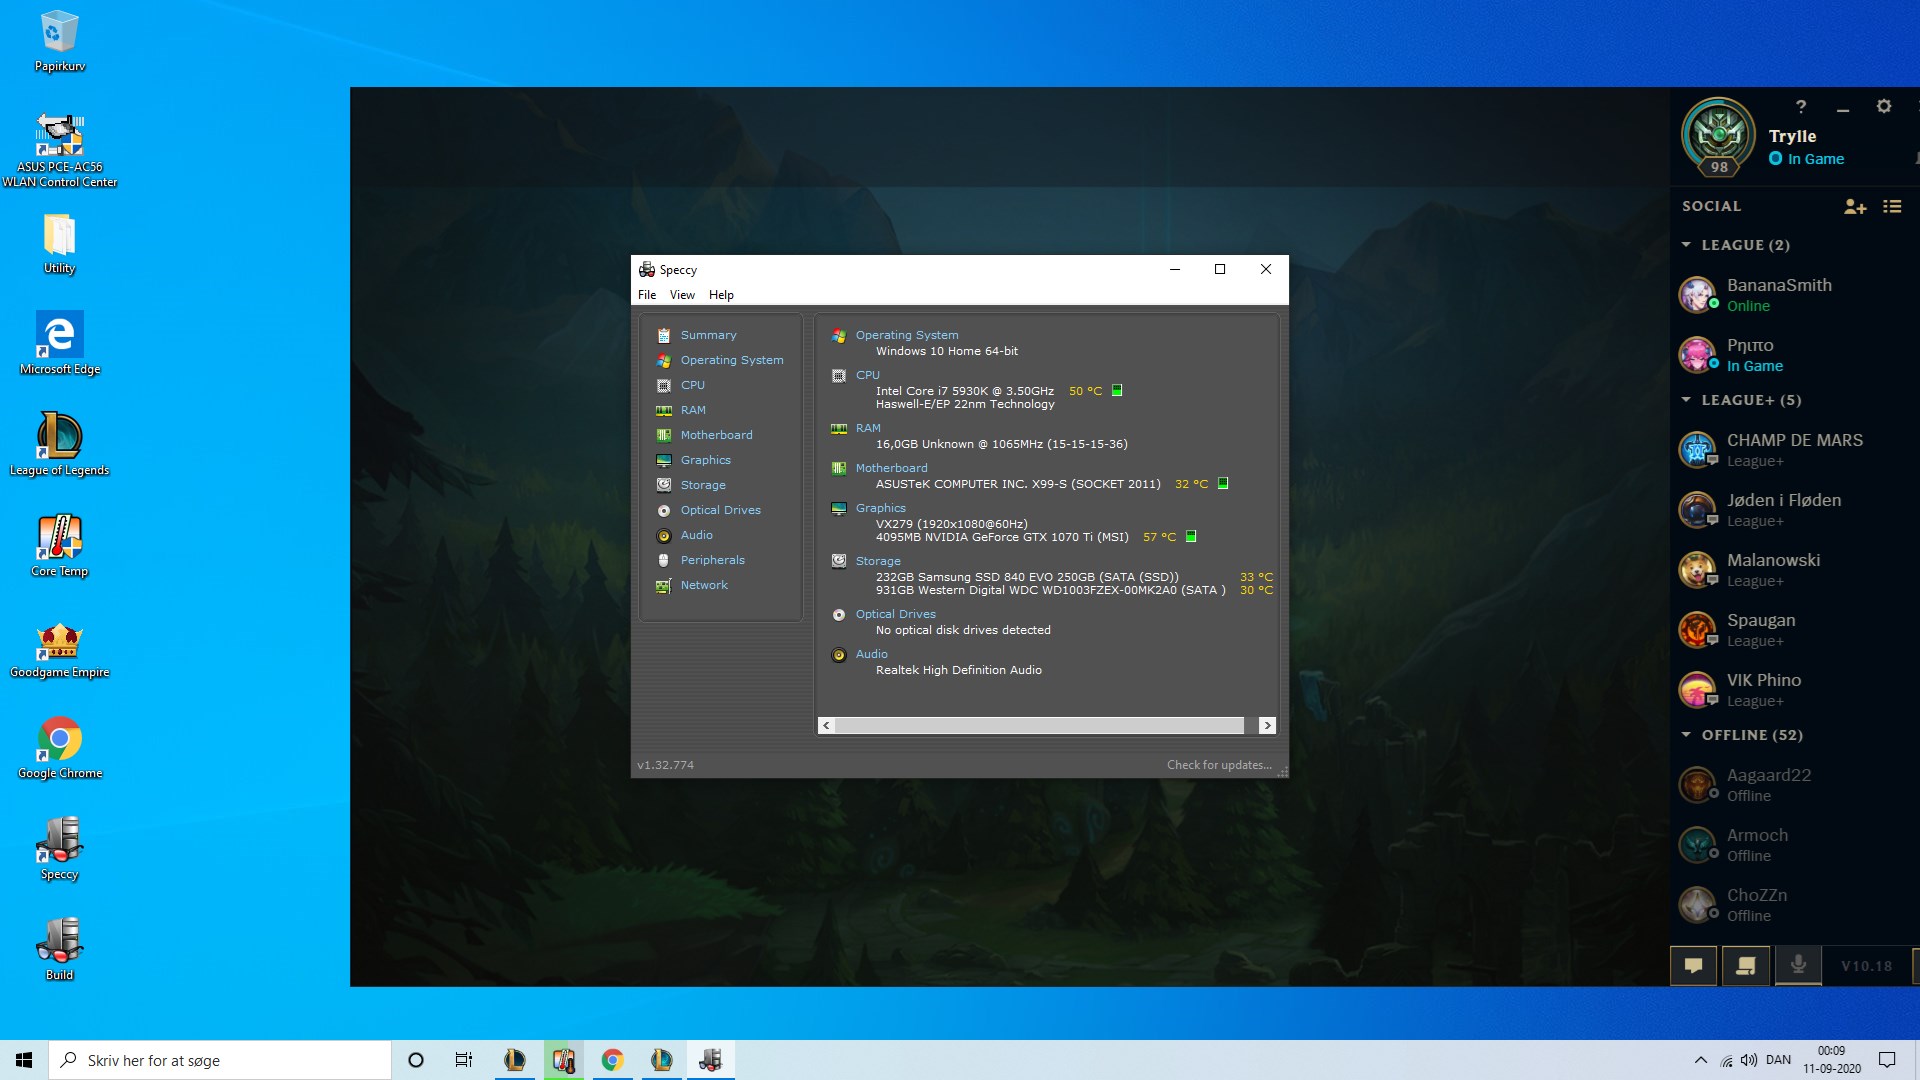Launch League of Legends desktop shortcut
Image resolution: width=1920 pixels, height=1080 pixels.
point(59,445)
